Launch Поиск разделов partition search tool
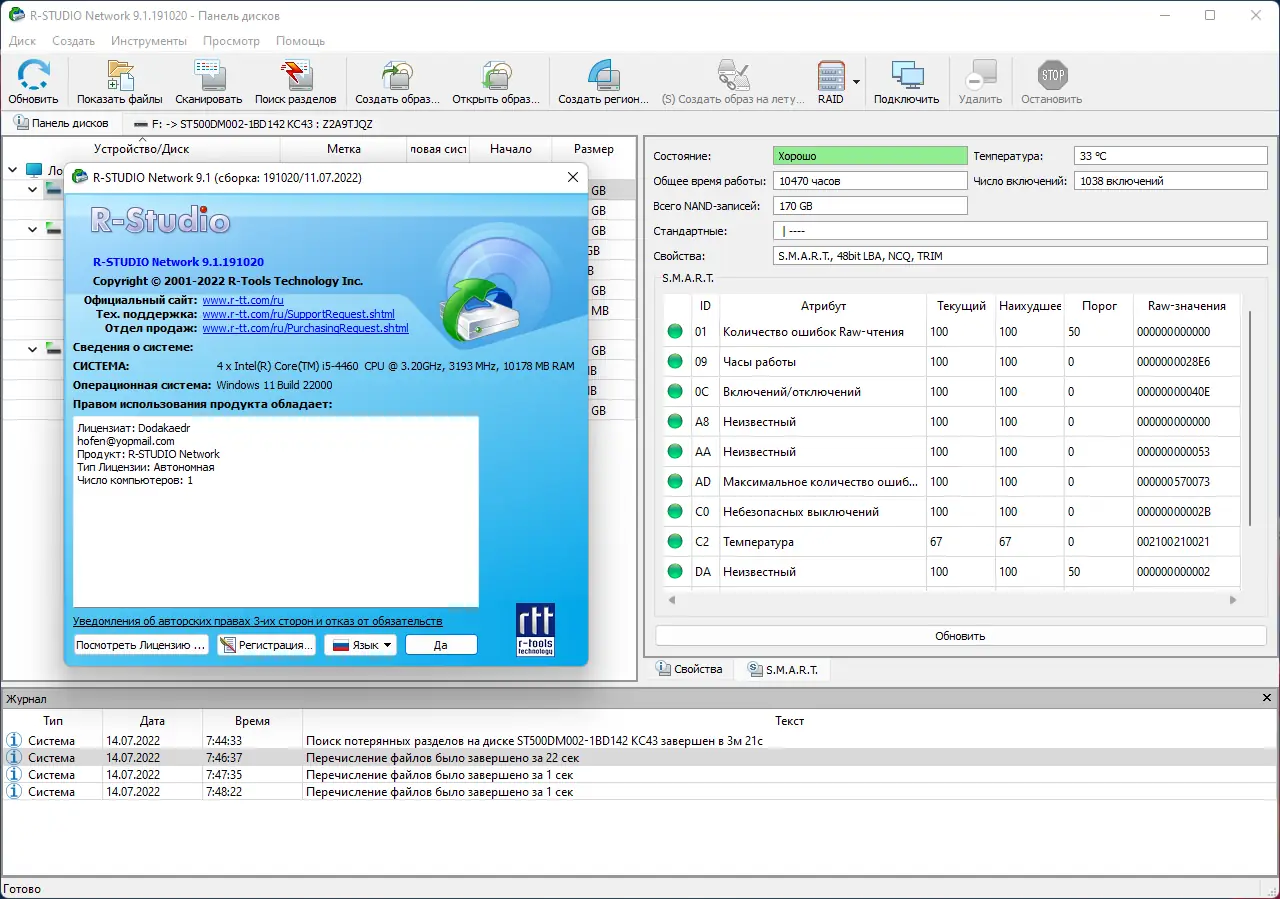Screen dimensions: 1280x899 (x=295, y=75)
